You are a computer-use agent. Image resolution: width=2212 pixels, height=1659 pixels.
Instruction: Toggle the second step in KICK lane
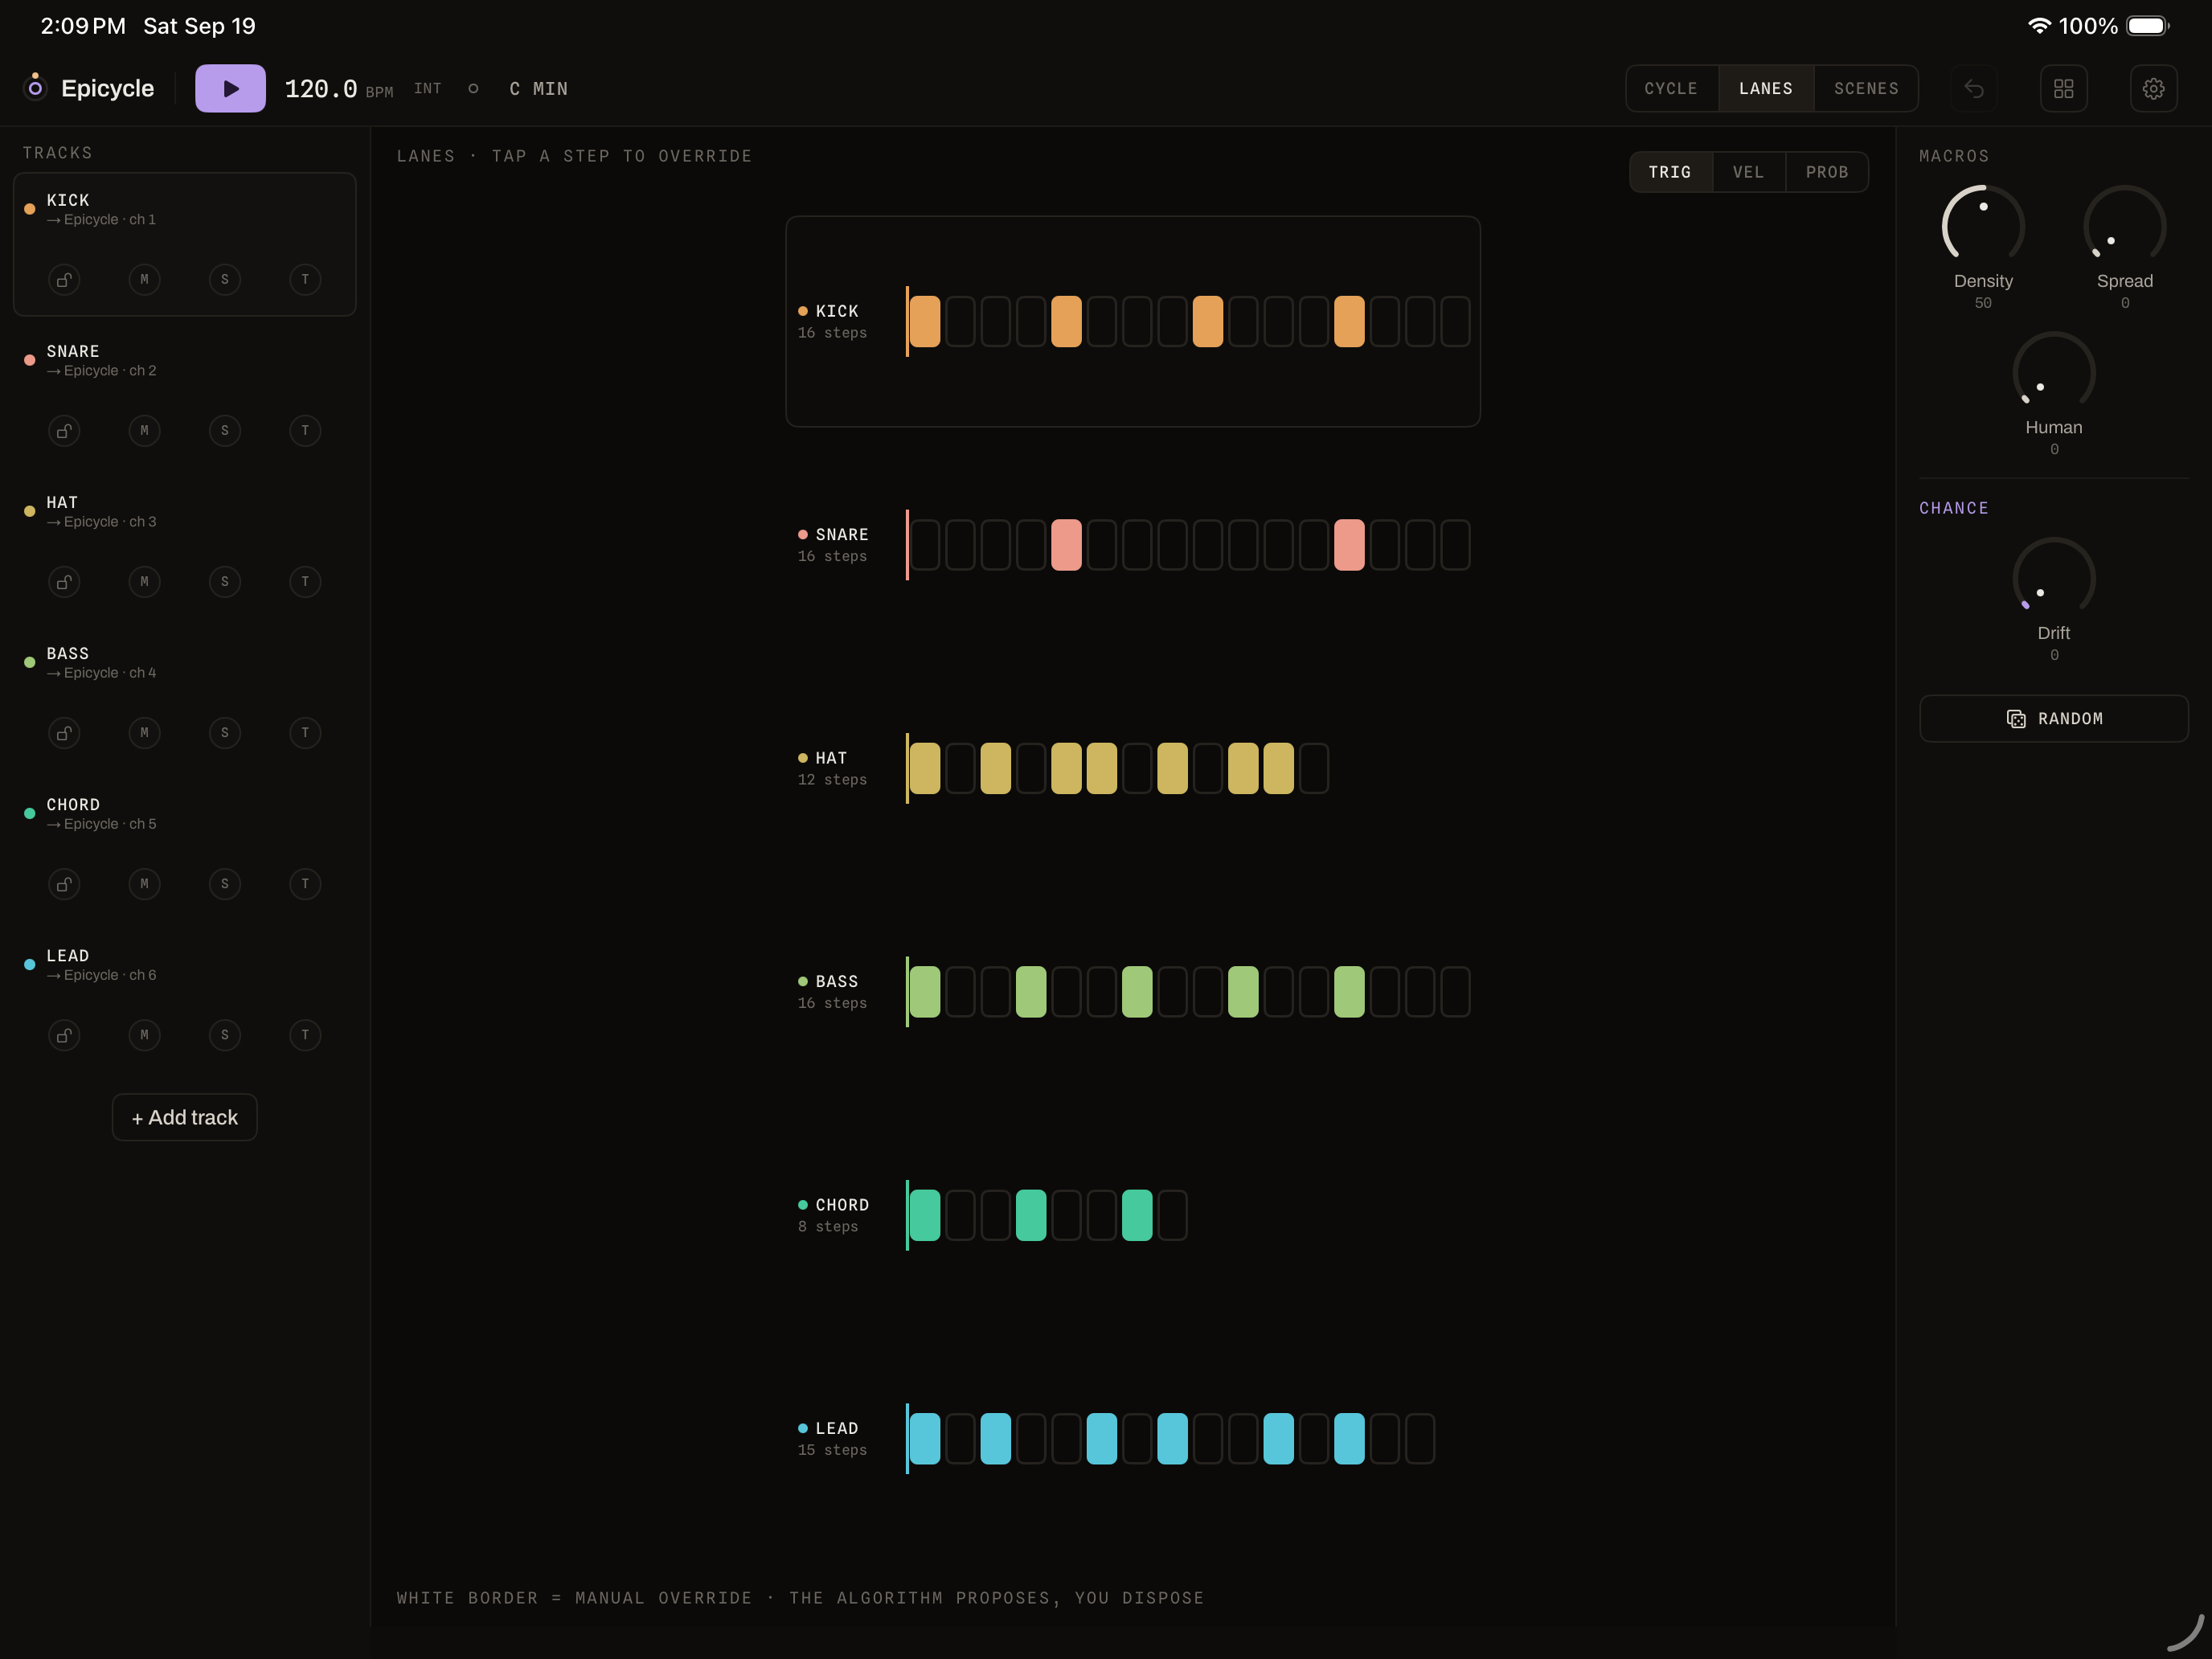[960, 322]
